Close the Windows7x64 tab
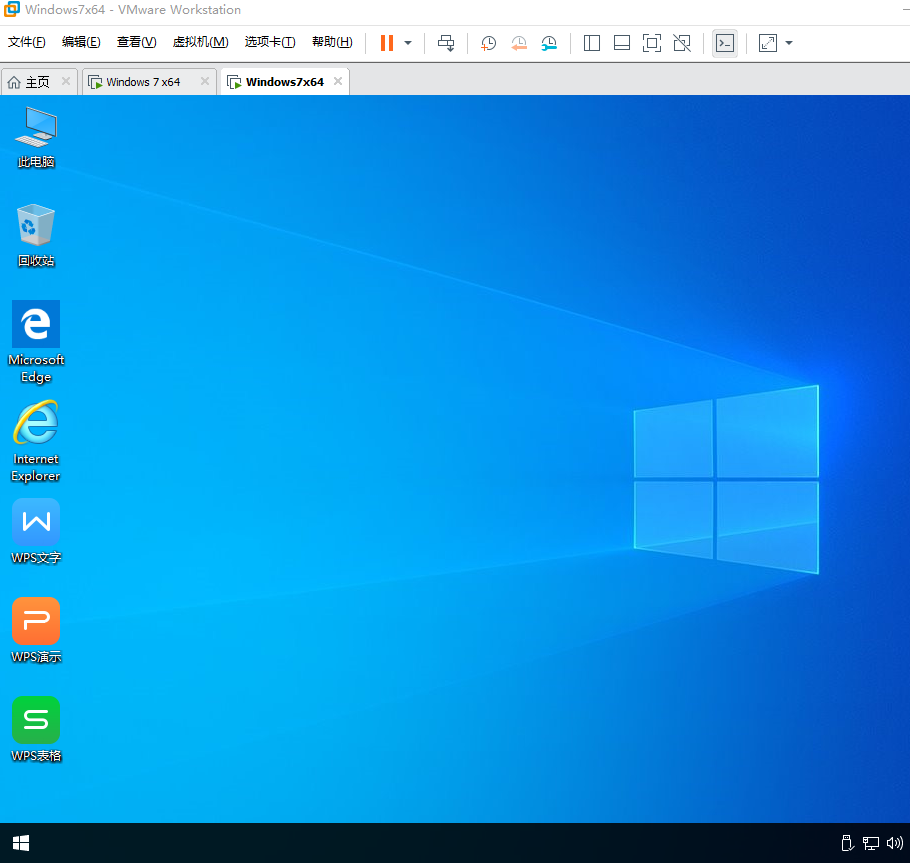910x863 pixels. tap(338, 81)
